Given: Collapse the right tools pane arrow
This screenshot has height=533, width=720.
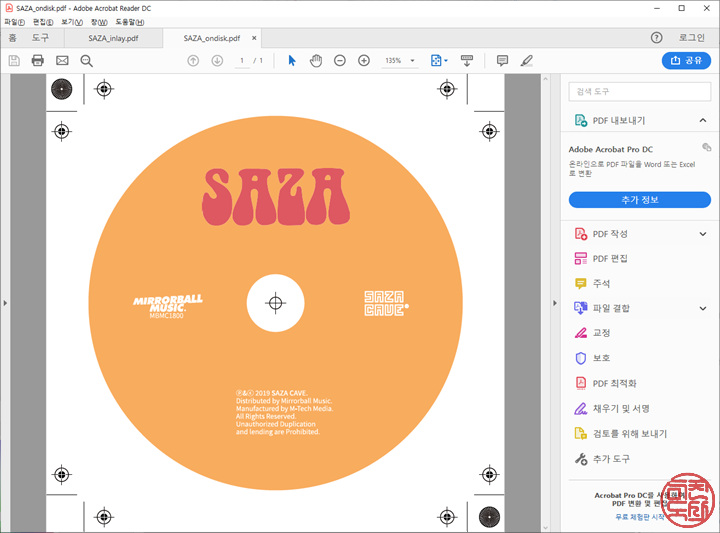Looking at the screenshot, I should (555, 303).
